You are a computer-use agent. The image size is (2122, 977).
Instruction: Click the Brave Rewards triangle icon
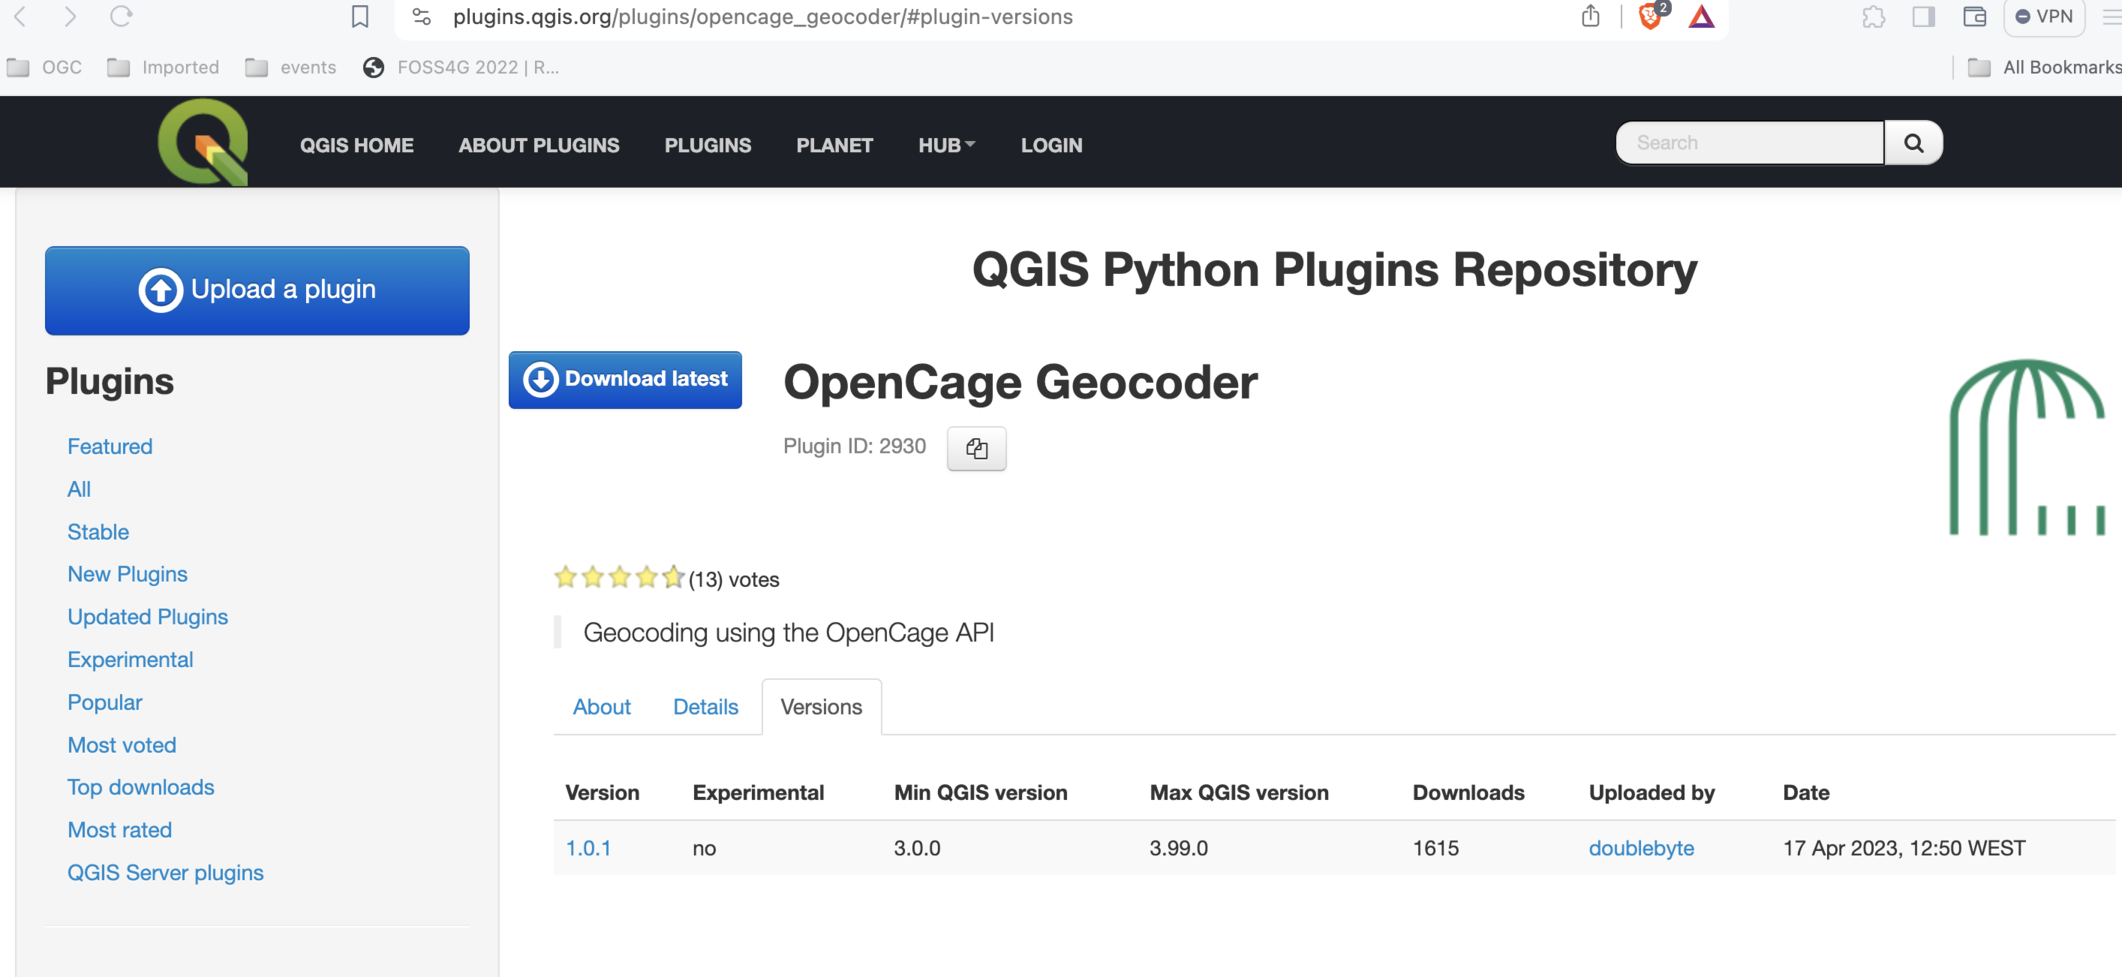click(x=1702, y=16)
